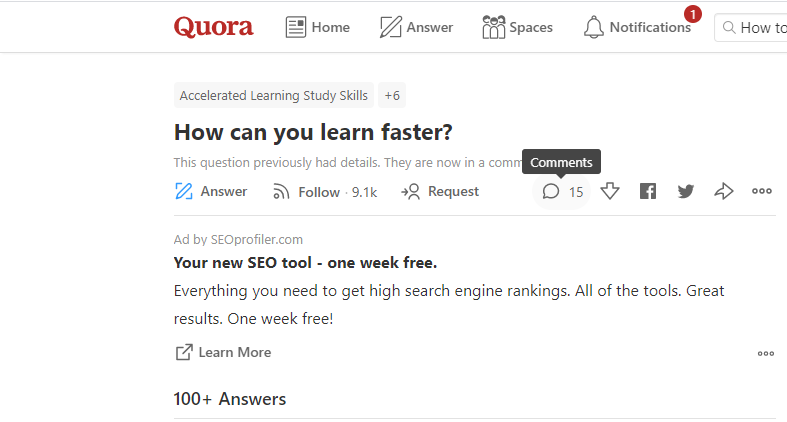The width and height of the screenshot is (787, 422).
Task: Follow this question with 9.1k followers
Action: 325,192
